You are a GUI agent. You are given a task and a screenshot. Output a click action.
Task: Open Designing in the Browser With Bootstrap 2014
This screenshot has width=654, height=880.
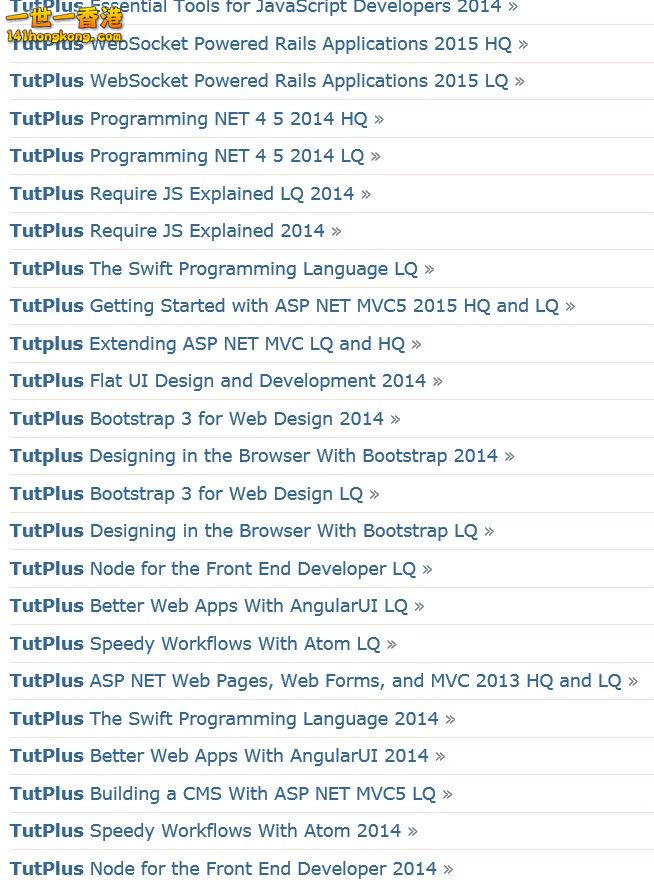(x=262, y=456)
